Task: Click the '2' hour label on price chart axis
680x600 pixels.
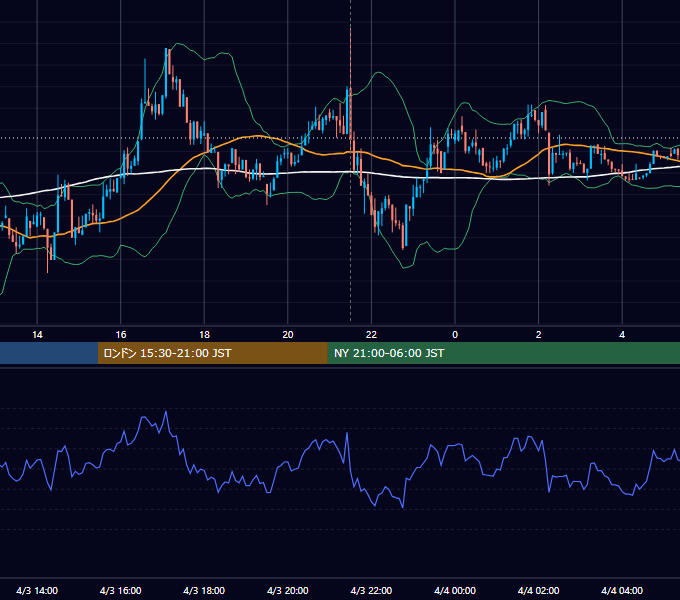Action: tap(539, 335)
